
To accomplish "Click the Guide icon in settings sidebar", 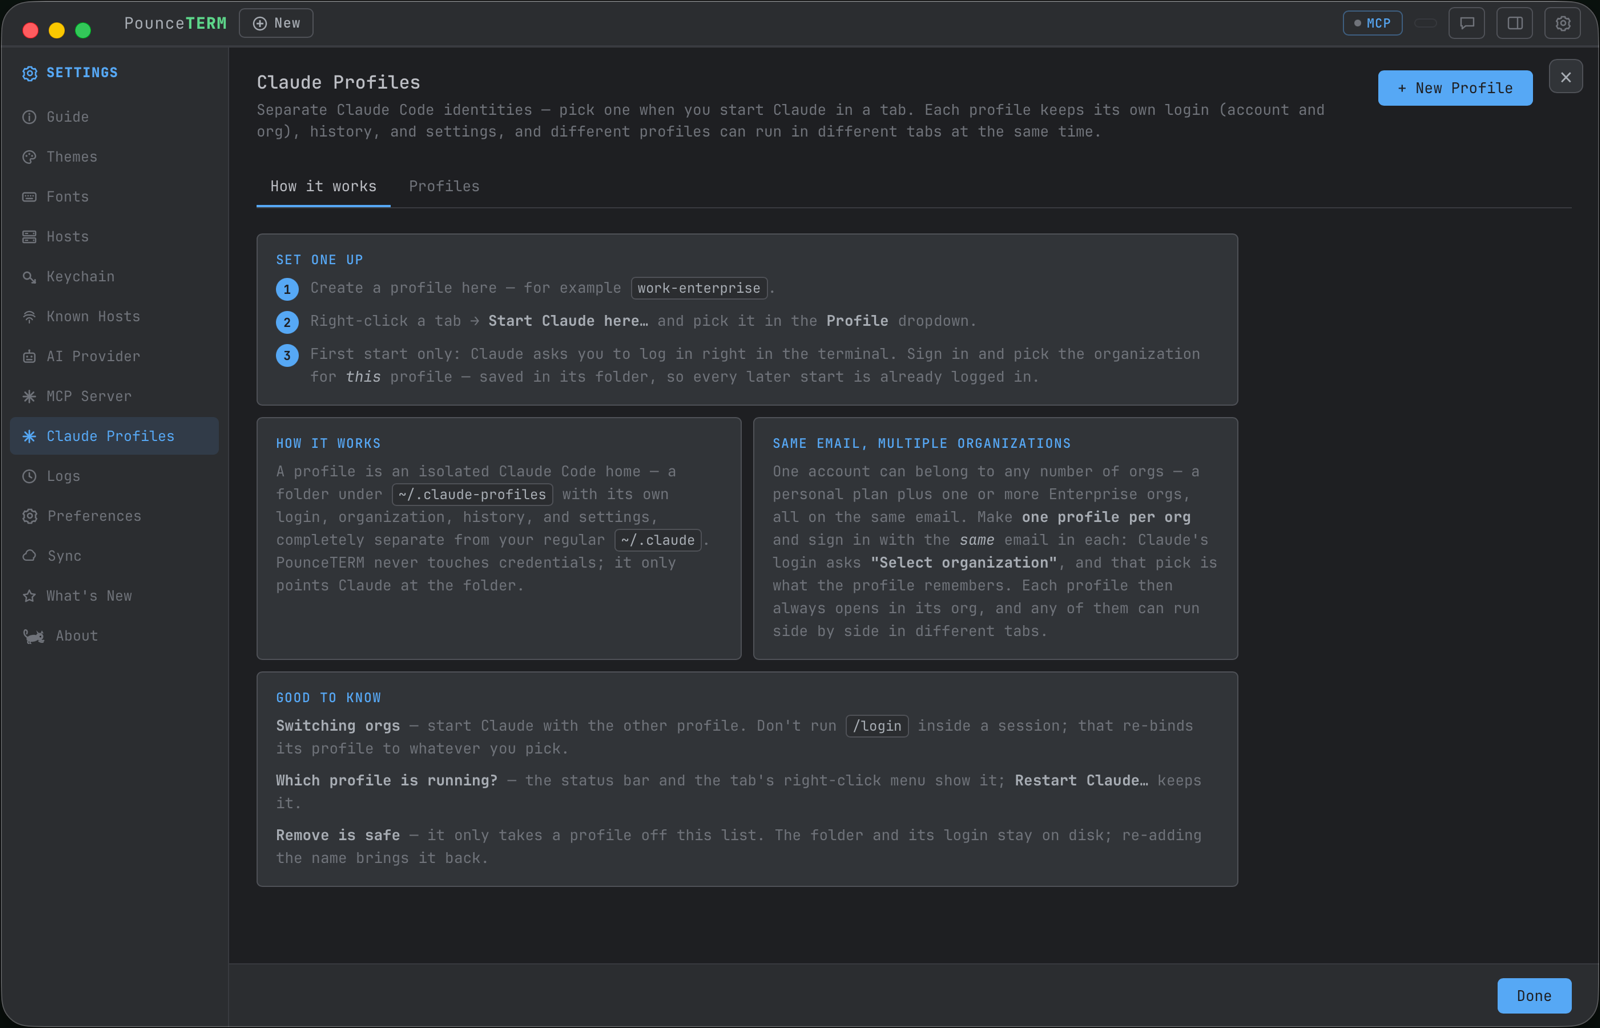I will [29, 117].
